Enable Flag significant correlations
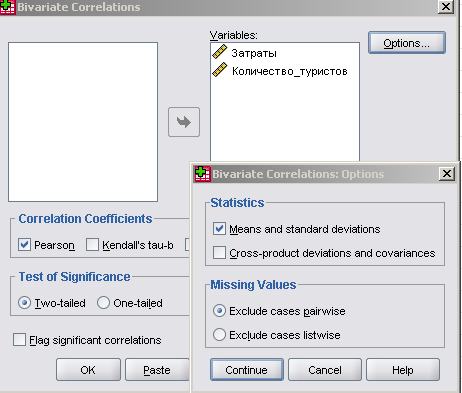This screenshot has width=462, height=393. (19, 340)
